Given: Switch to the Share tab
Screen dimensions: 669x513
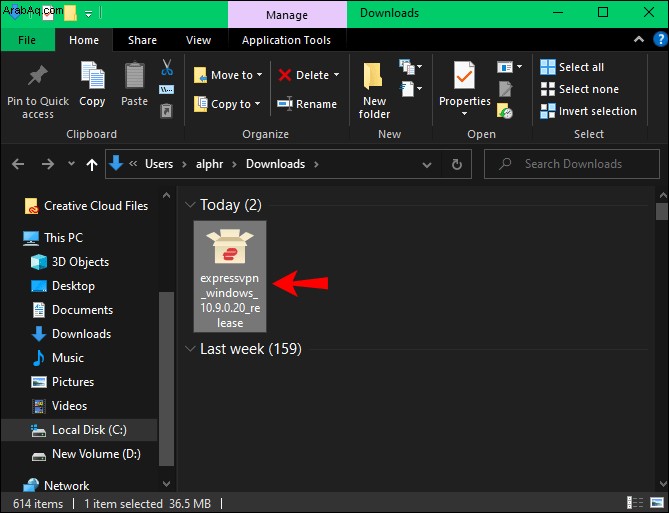Looking at the screenshot, I should tap(143, 40).
